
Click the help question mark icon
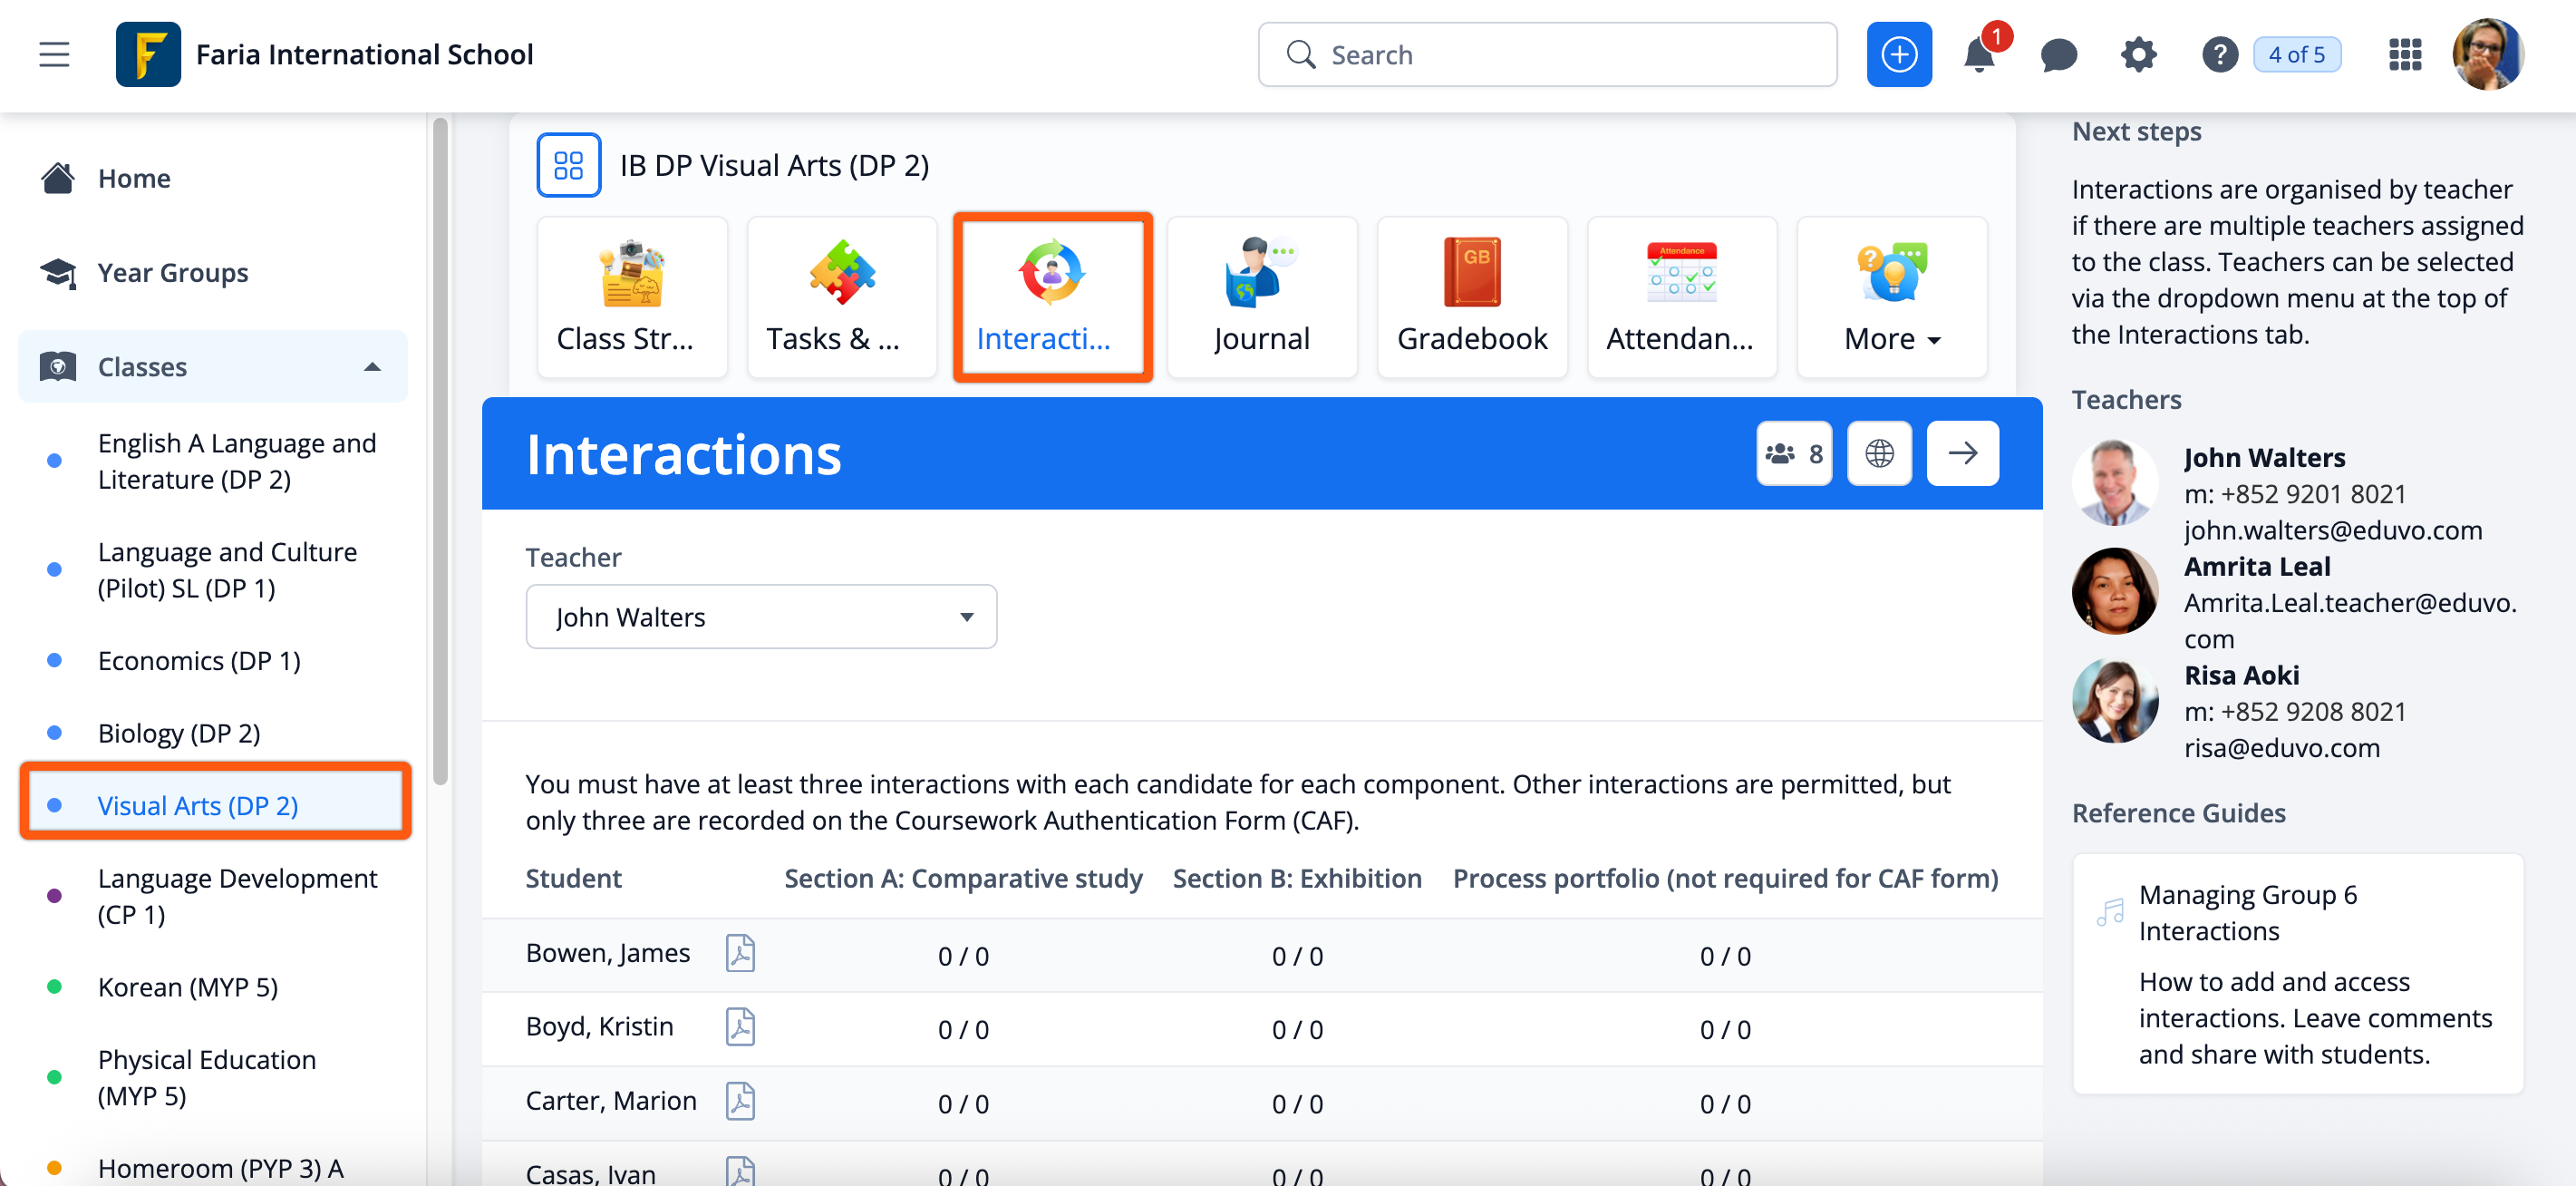2219,55
